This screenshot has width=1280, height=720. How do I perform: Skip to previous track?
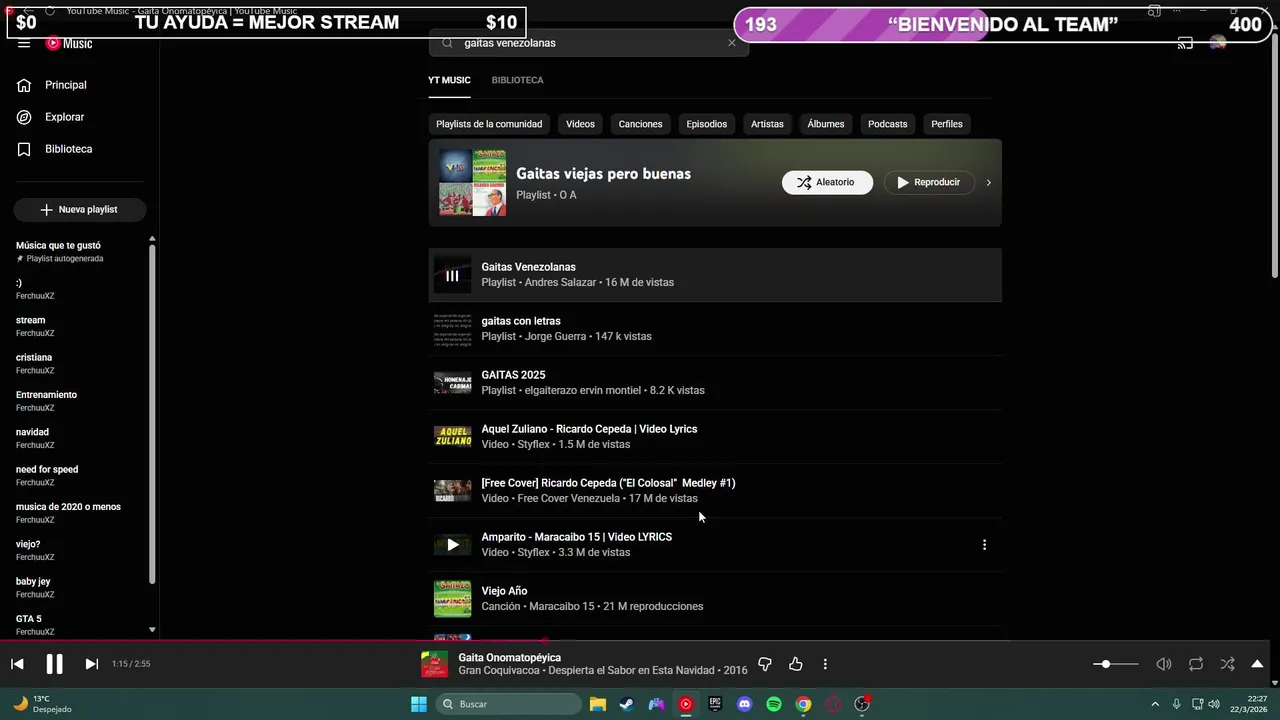[17, 664]
